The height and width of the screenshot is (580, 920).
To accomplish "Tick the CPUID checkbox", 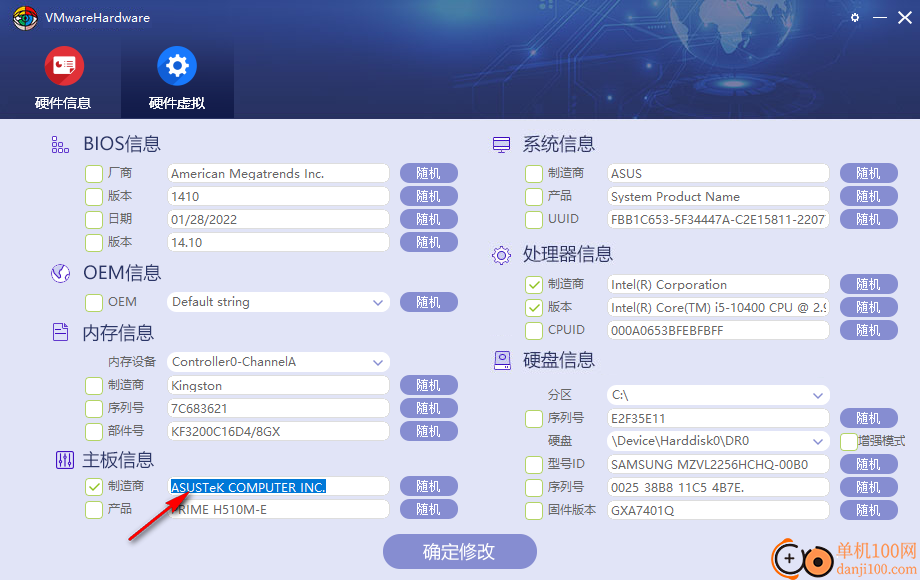I will click(534, 330).
